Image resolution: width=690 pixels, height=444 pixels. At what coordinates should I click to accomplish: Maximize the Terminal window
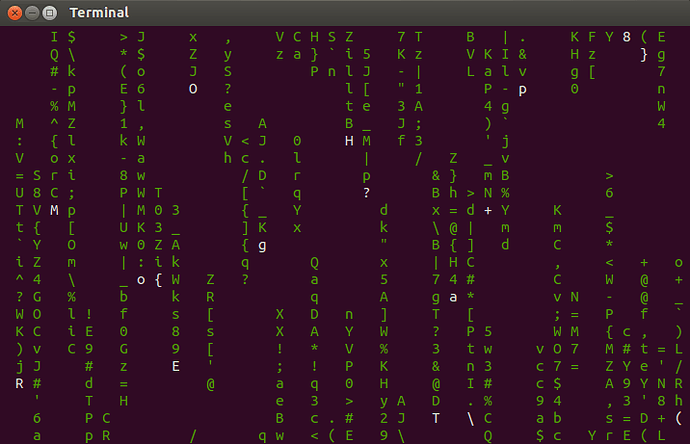pos(50,13)
